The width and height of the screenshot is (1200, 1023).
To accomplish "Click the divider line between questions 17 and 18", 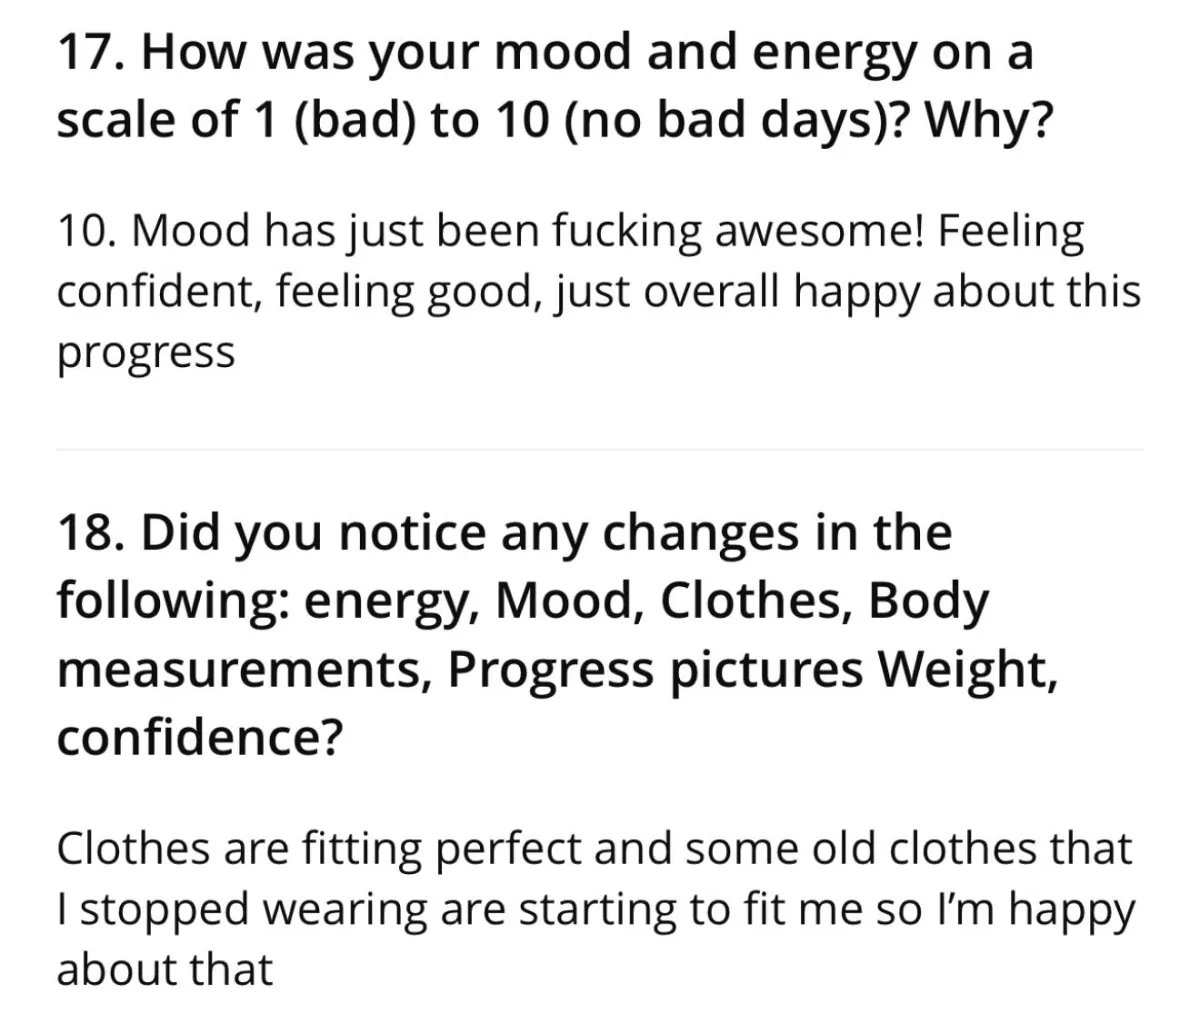I will 600,450.
